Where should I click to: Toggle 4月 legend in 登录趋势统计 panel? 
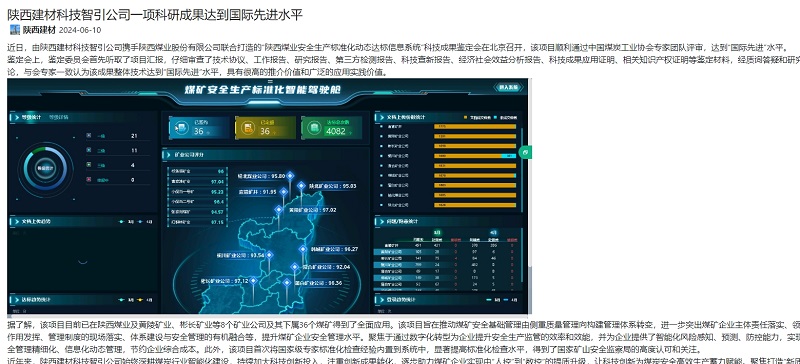point(510,299)
